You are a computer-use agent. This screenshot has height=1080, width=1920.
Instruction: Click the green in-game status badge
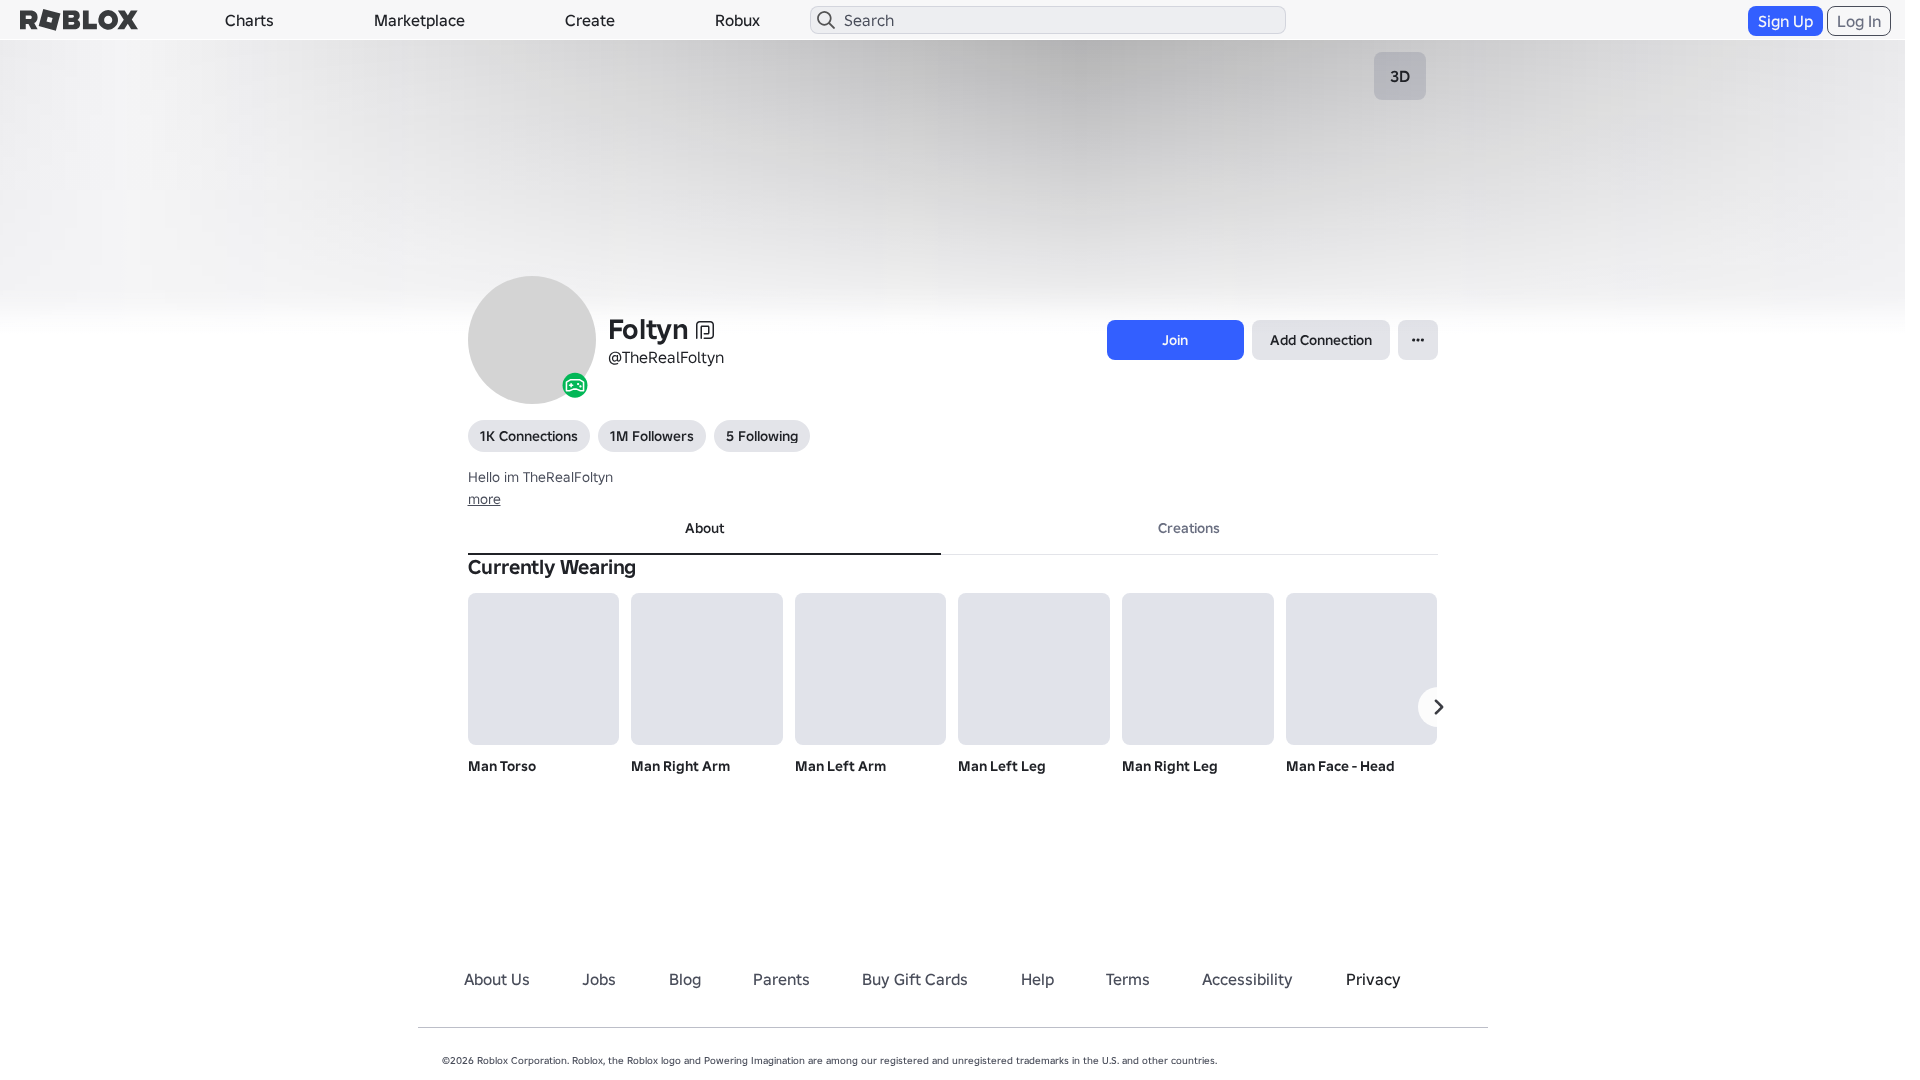coord(575,385)
